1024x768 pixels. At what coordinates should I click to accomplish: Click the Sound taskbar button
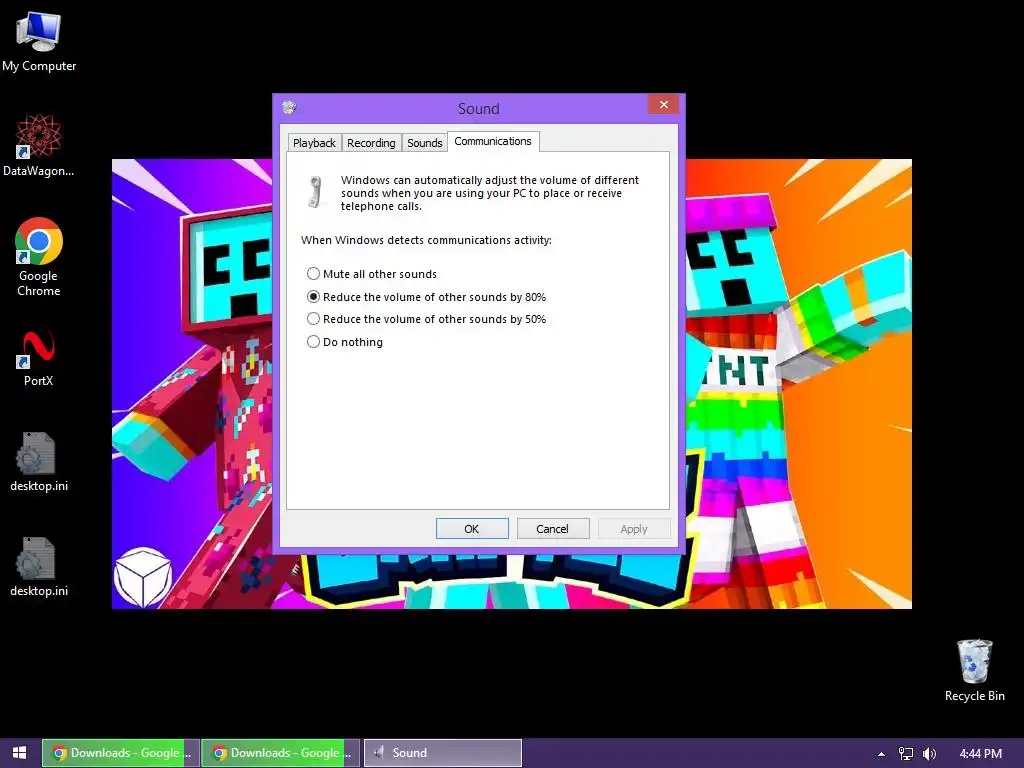[443, 753]
